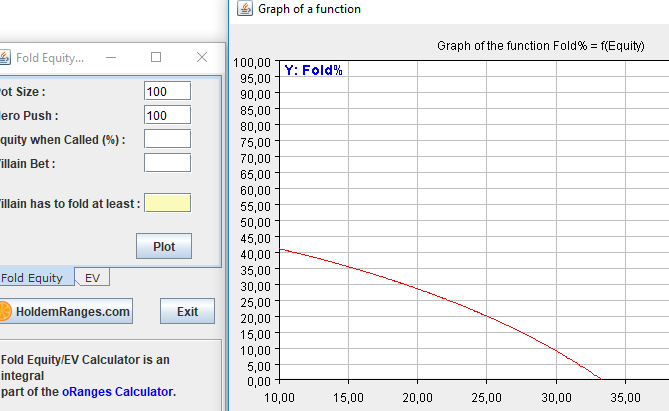
Task: Click the 10,00 x-axis value
Action: [x=279, y=398]
